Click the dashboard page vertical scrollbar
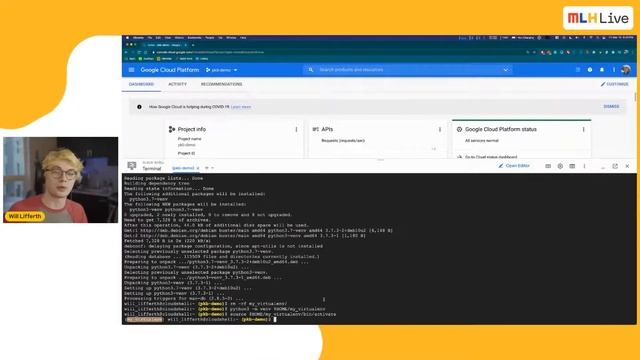Image resolution: width=640 pixels, height=360 pixels. pyautogui.click(x=635, y=97)
